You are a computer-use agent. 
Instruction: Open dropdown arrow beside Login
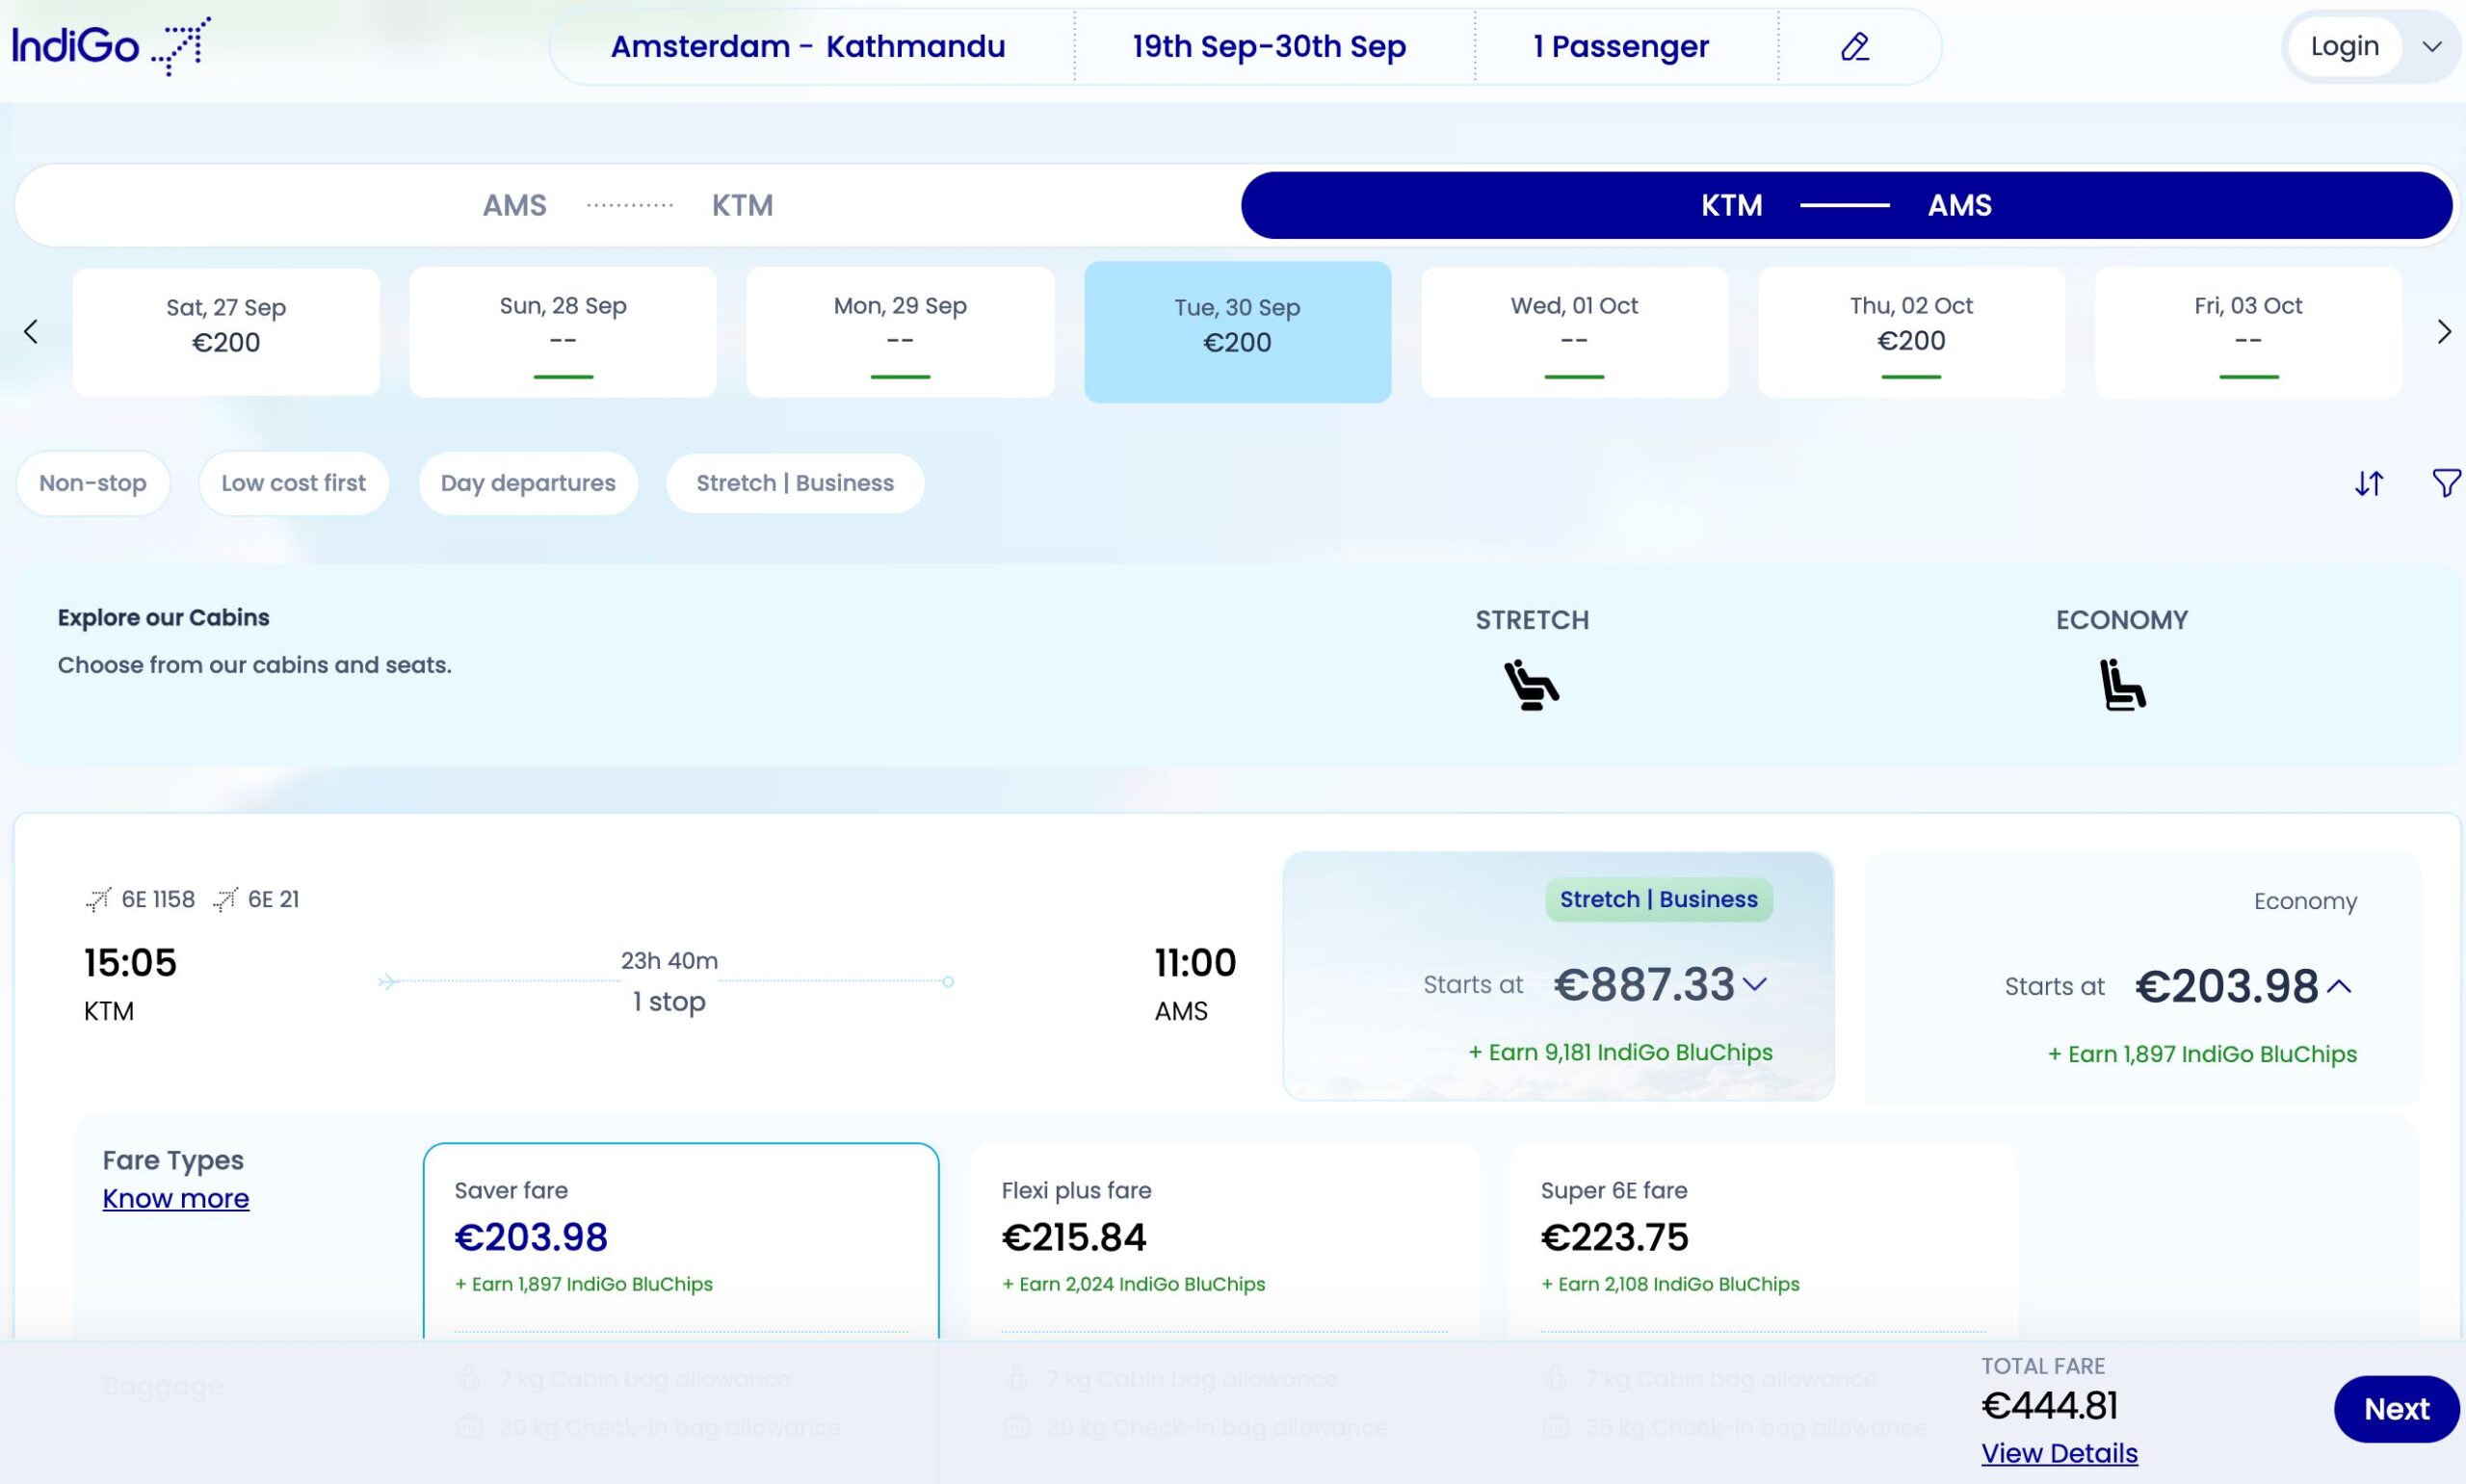[2432, 47]
